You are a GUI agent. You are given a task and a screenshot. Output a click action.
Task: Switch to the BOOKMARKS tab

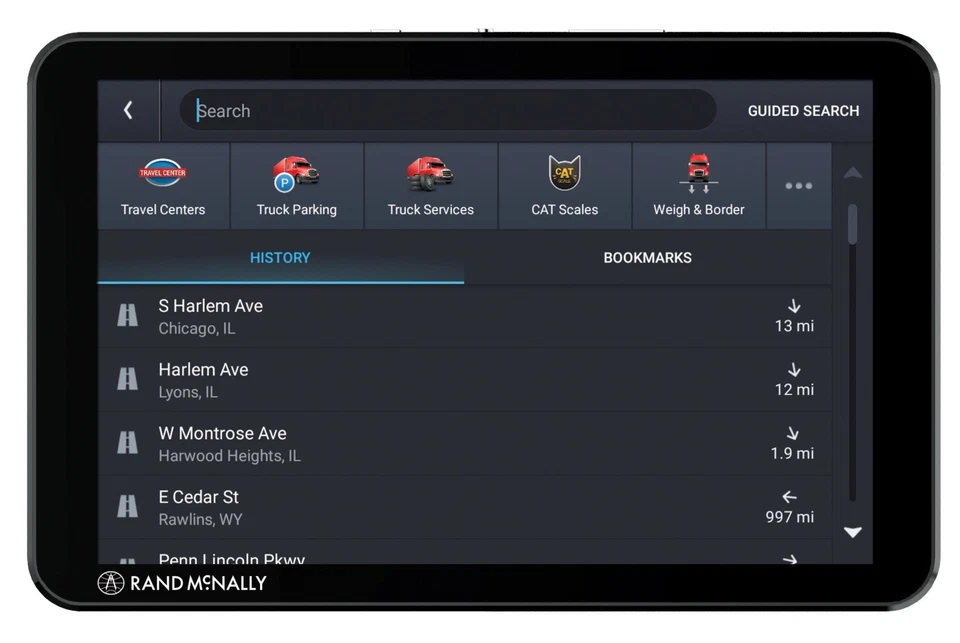click(647, 257)
